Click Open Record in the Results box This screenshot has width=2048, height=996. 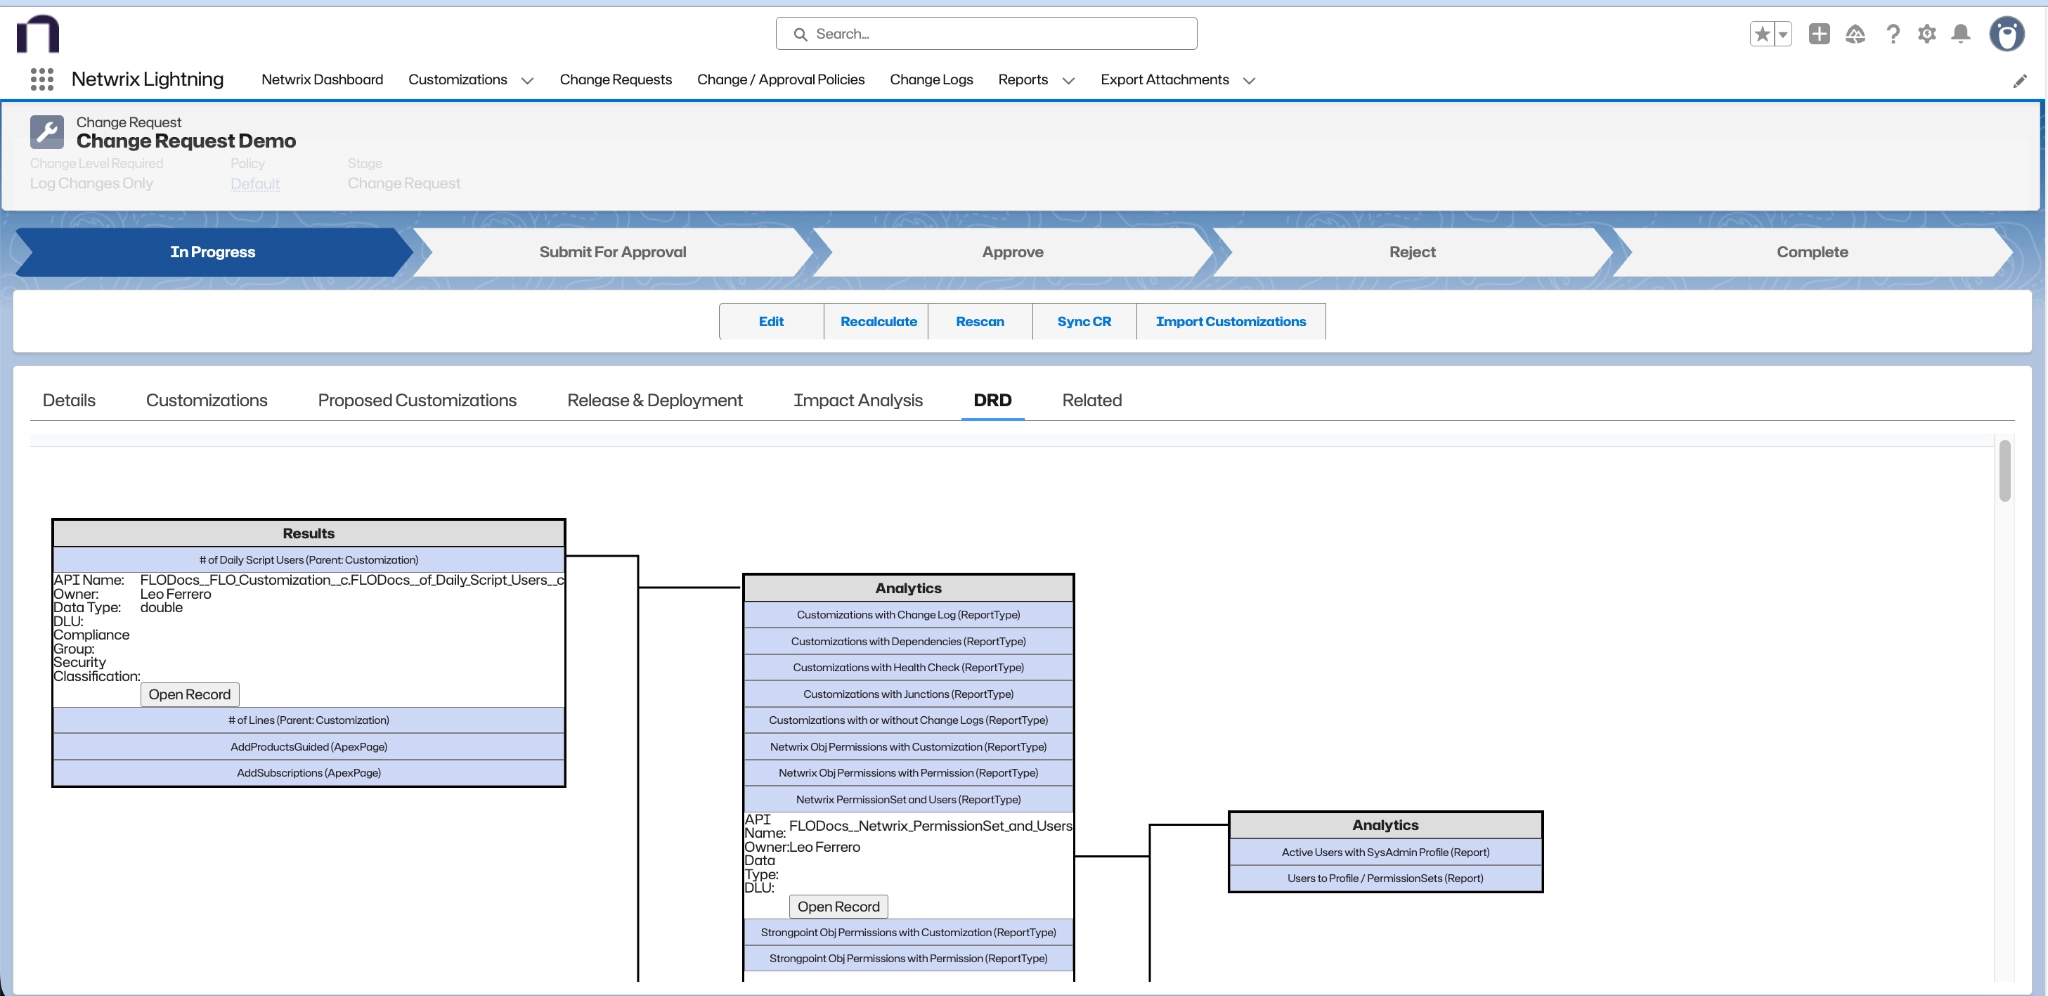coord(189,694)
